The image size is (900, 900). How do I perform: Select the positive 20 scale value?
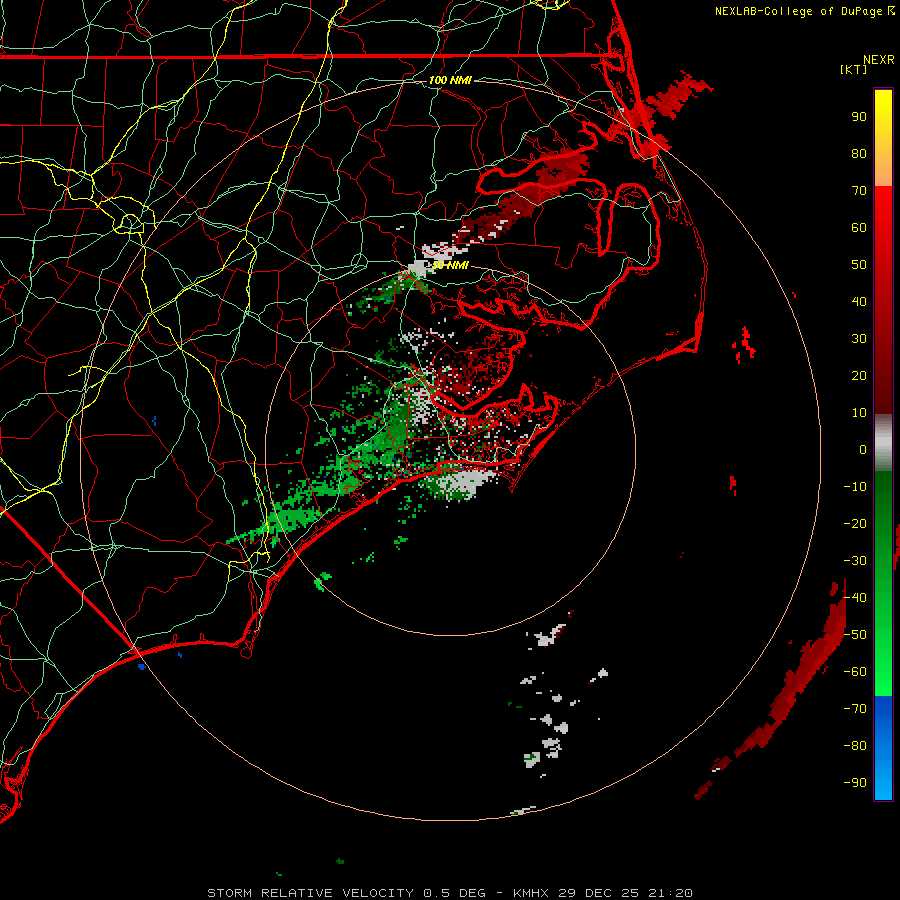[x=859, y=376]
